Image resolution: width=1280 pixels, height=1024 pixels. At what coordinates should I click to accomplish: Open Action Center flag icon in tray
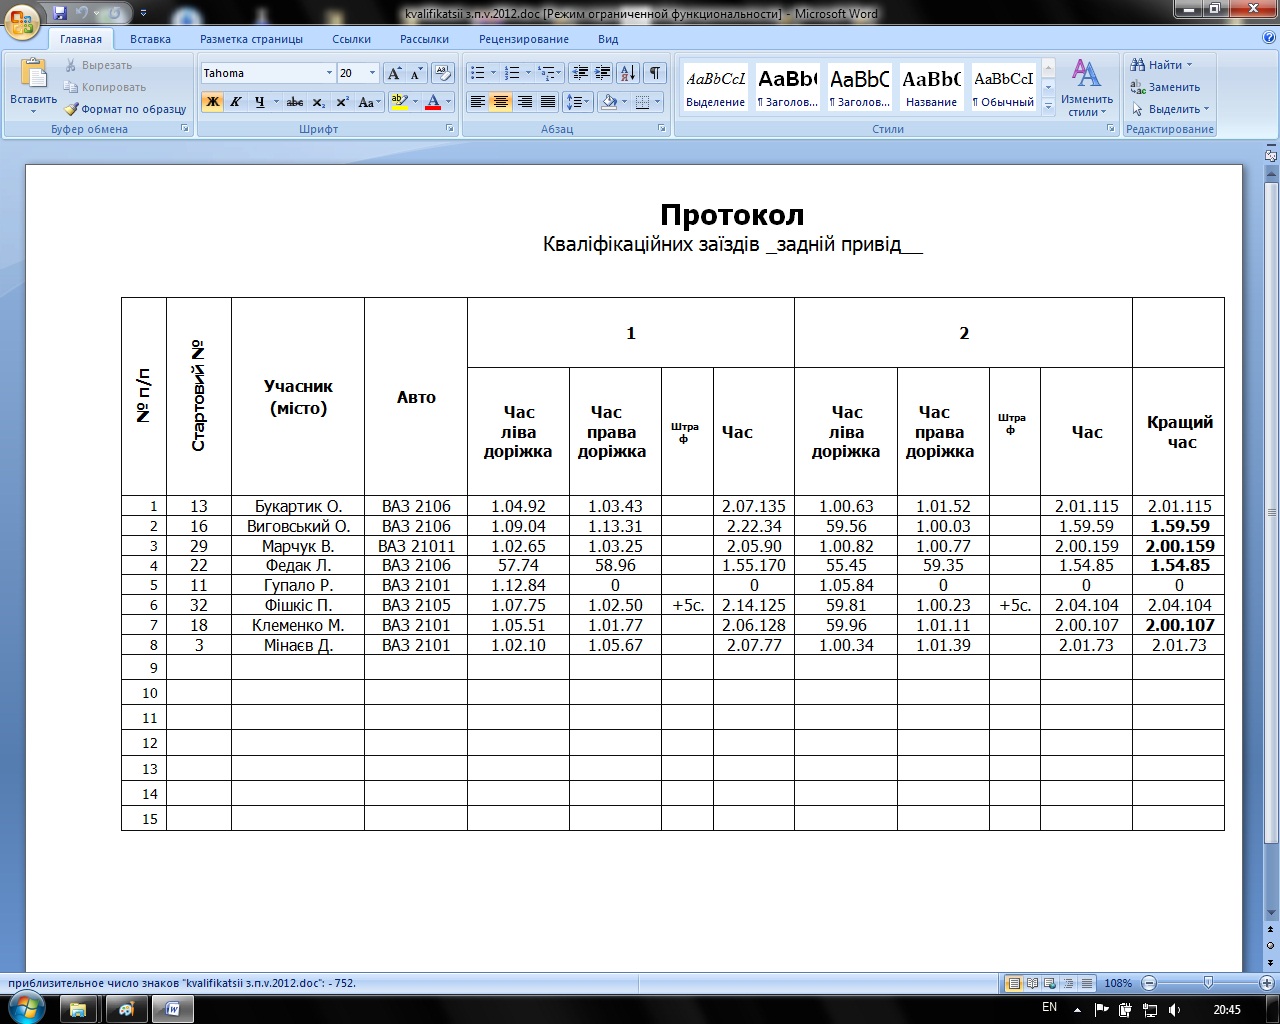tap(1101, 1009)
